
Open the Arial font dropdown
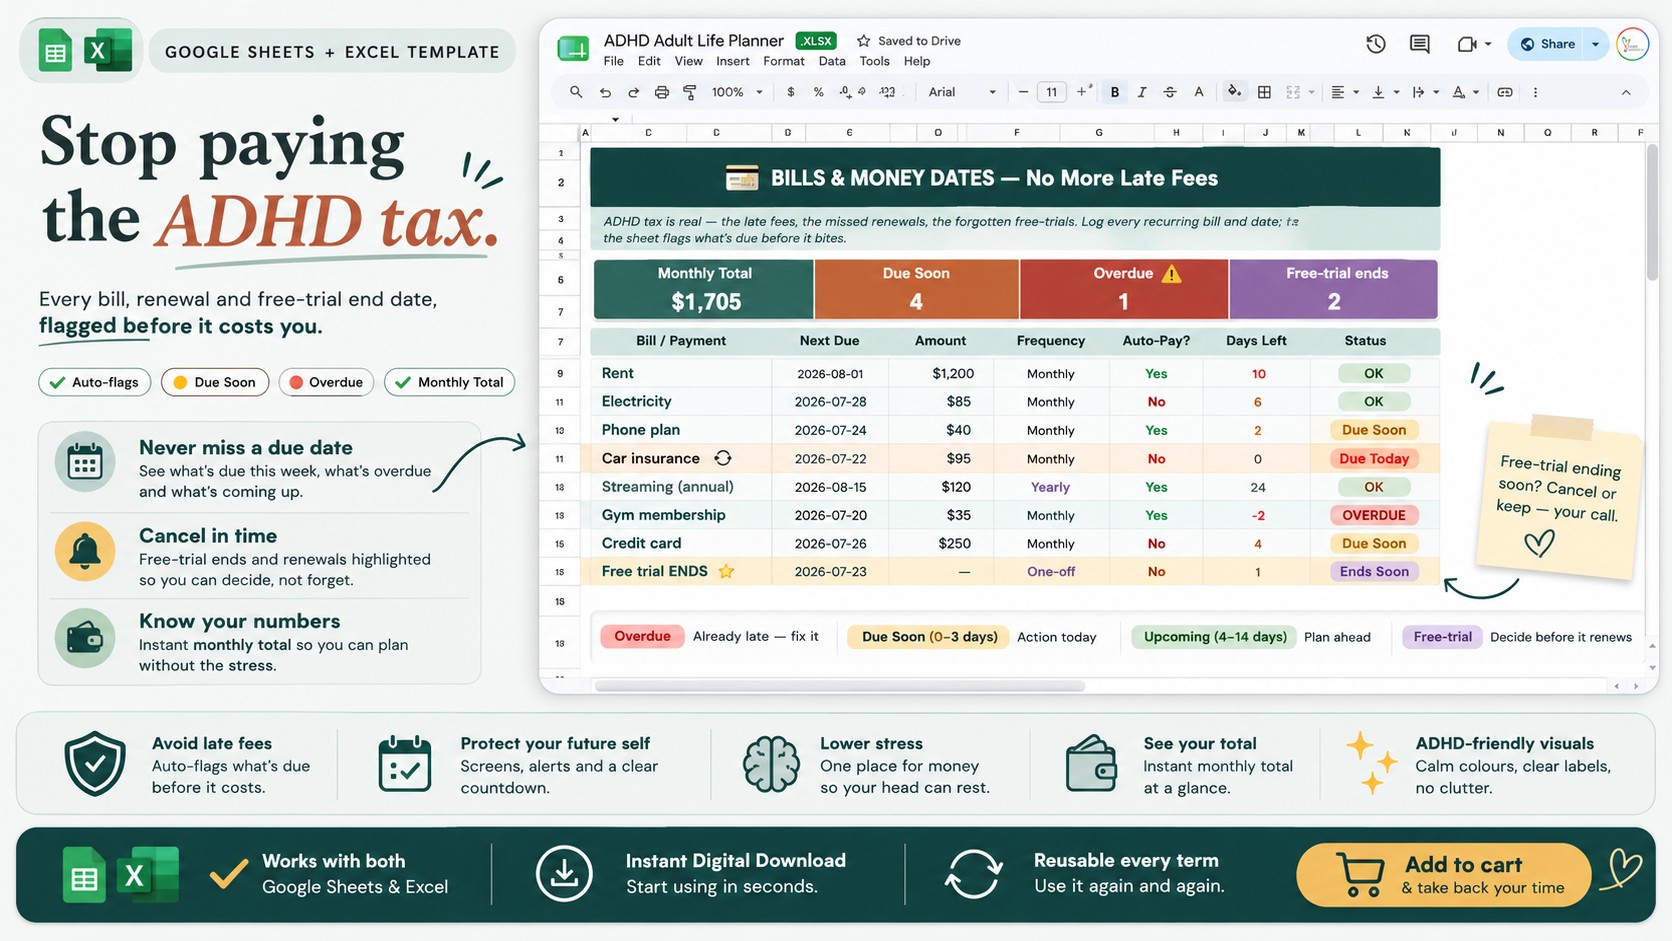962,92
